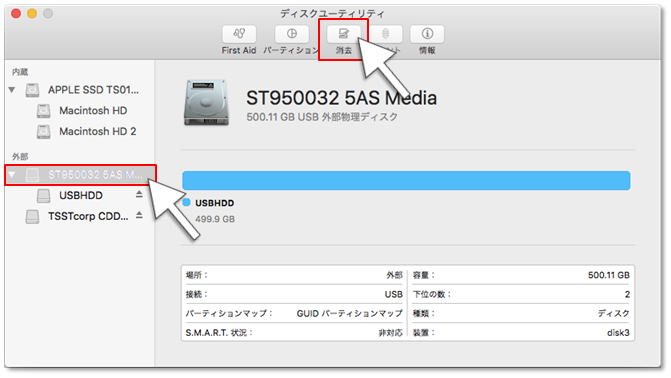Viewport: 671px width, 378px height.
Task: Click the blue USBHDD legend dot
Action: click(187, 202)
